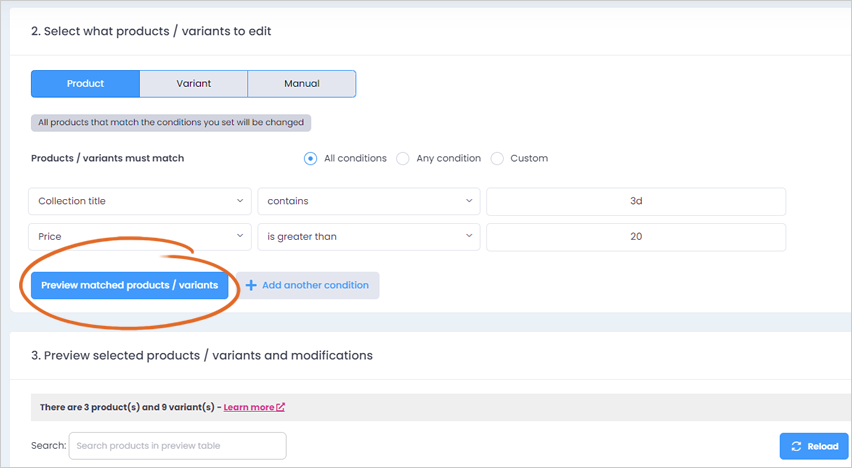The width and height of the screenshot is (852, 468).
Task: Open the Learn more link
Action: tap(249, 407)
